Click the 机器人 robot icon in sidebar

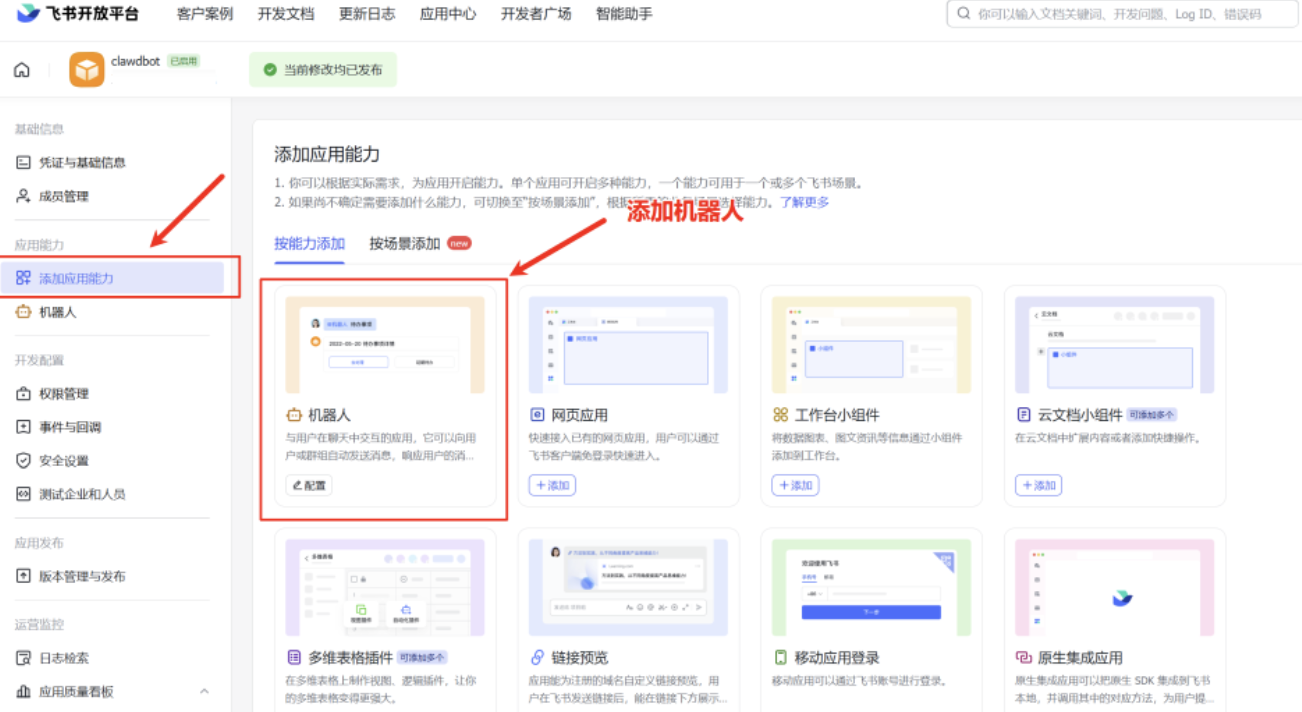click(23, 312)
